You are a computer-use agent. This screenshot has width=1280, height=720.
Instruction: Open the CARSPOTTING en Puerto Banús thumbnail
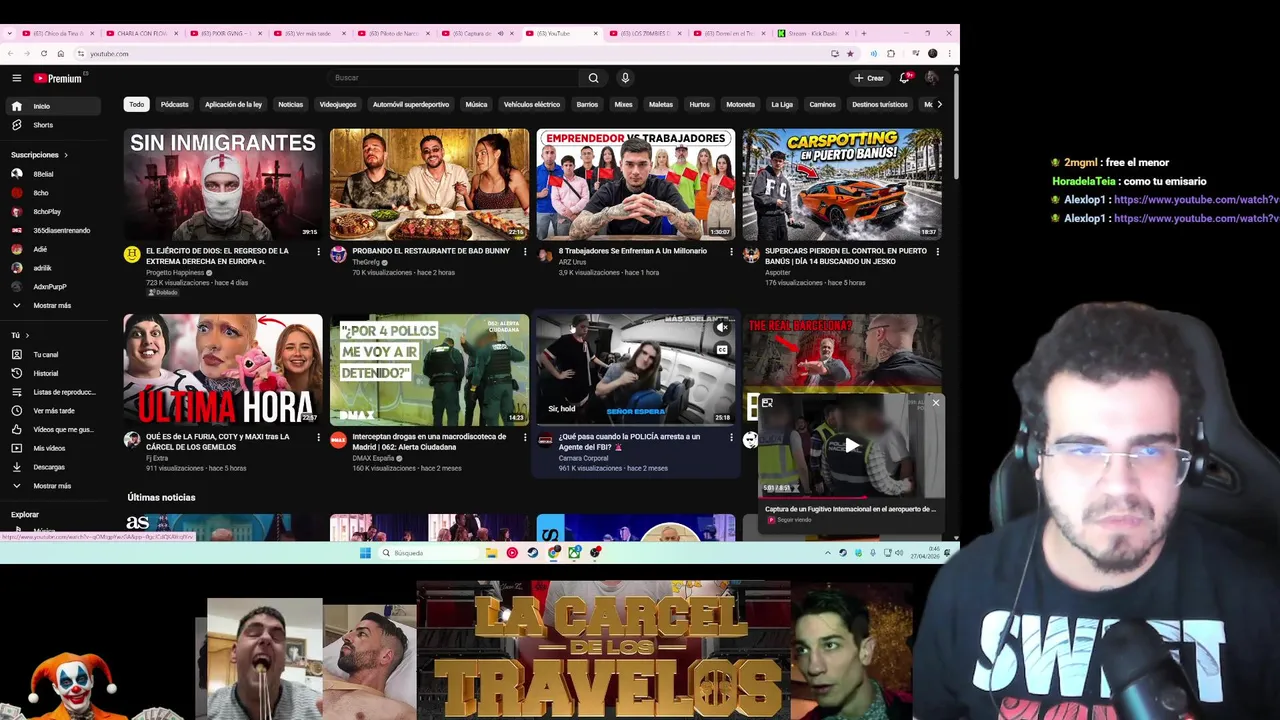pyautogui.click(x=841, y=184)
